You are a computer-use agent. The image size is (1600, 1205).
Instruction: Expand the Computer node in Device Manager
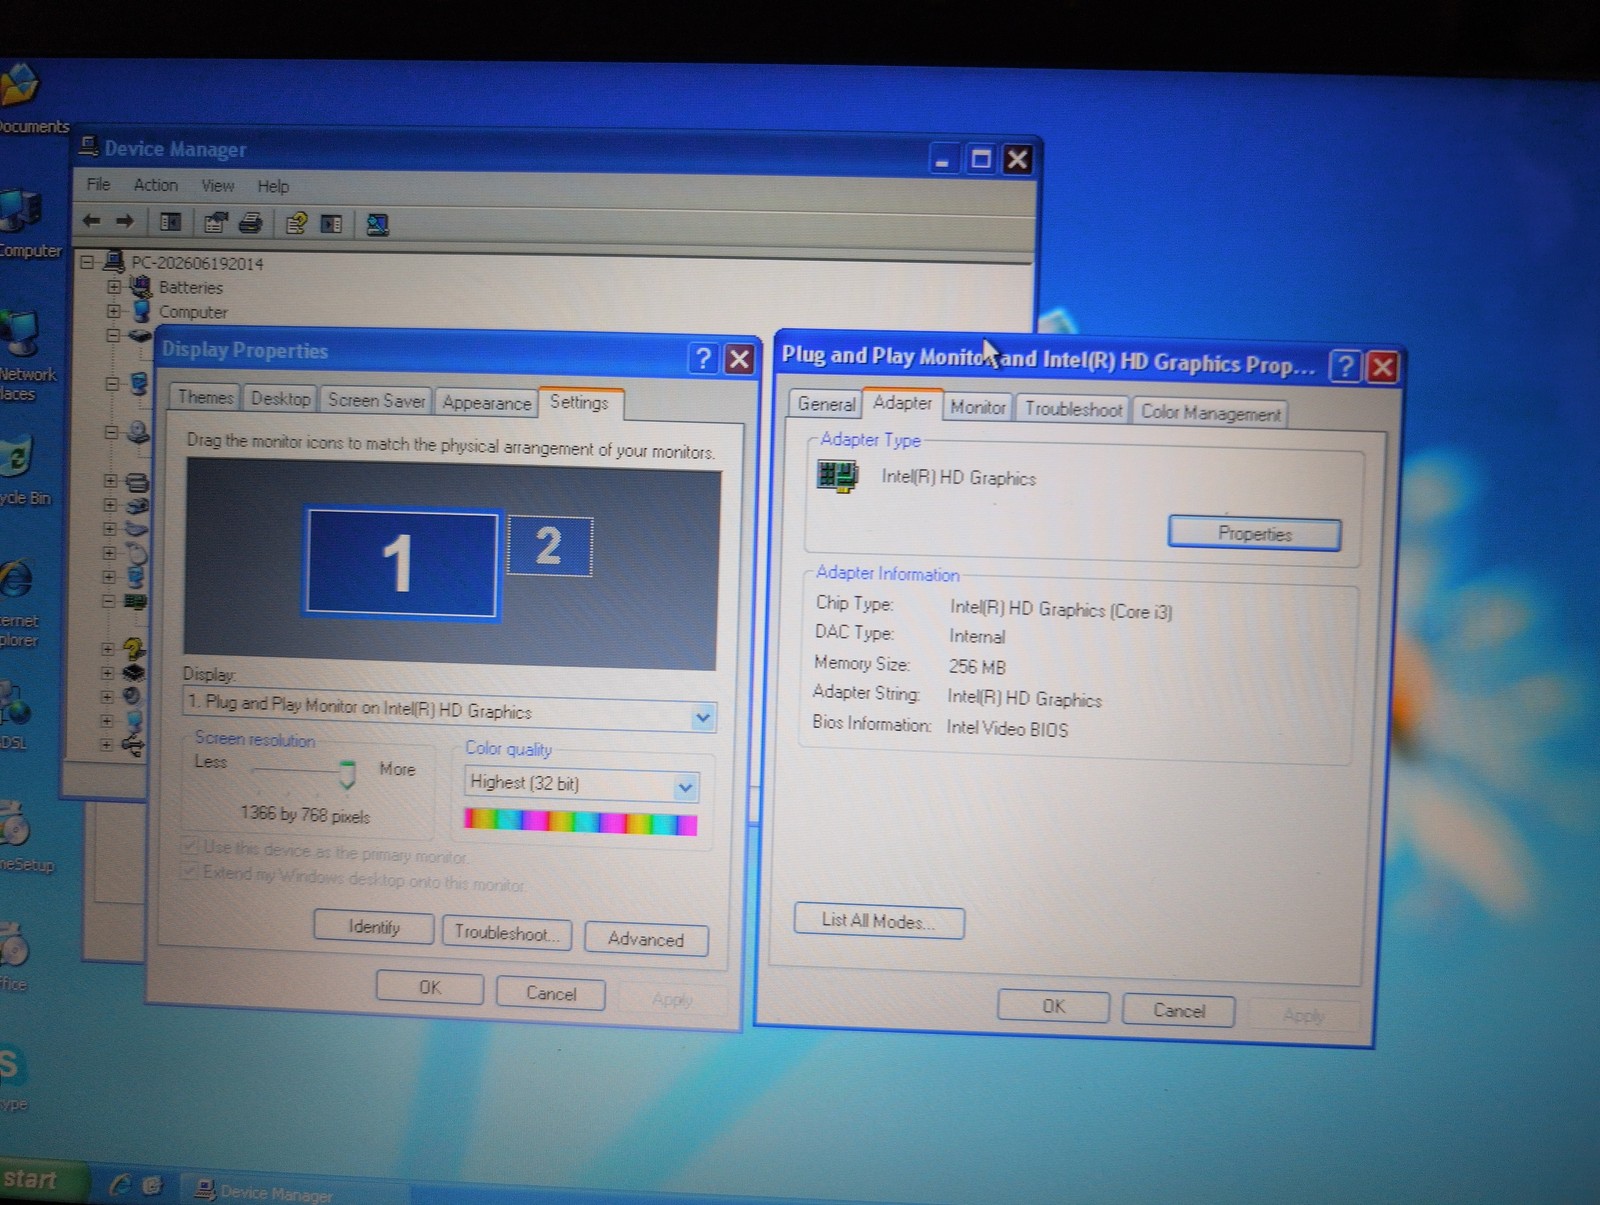(x=113, y=311)
